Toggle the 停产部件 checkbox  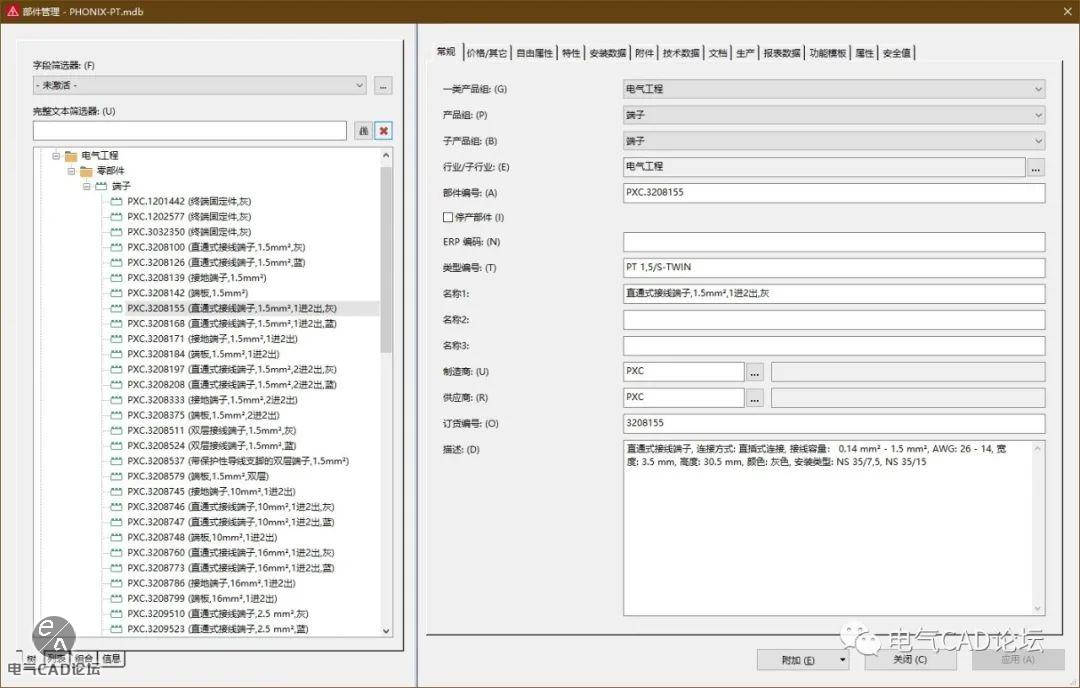click(x=448, y=218)
